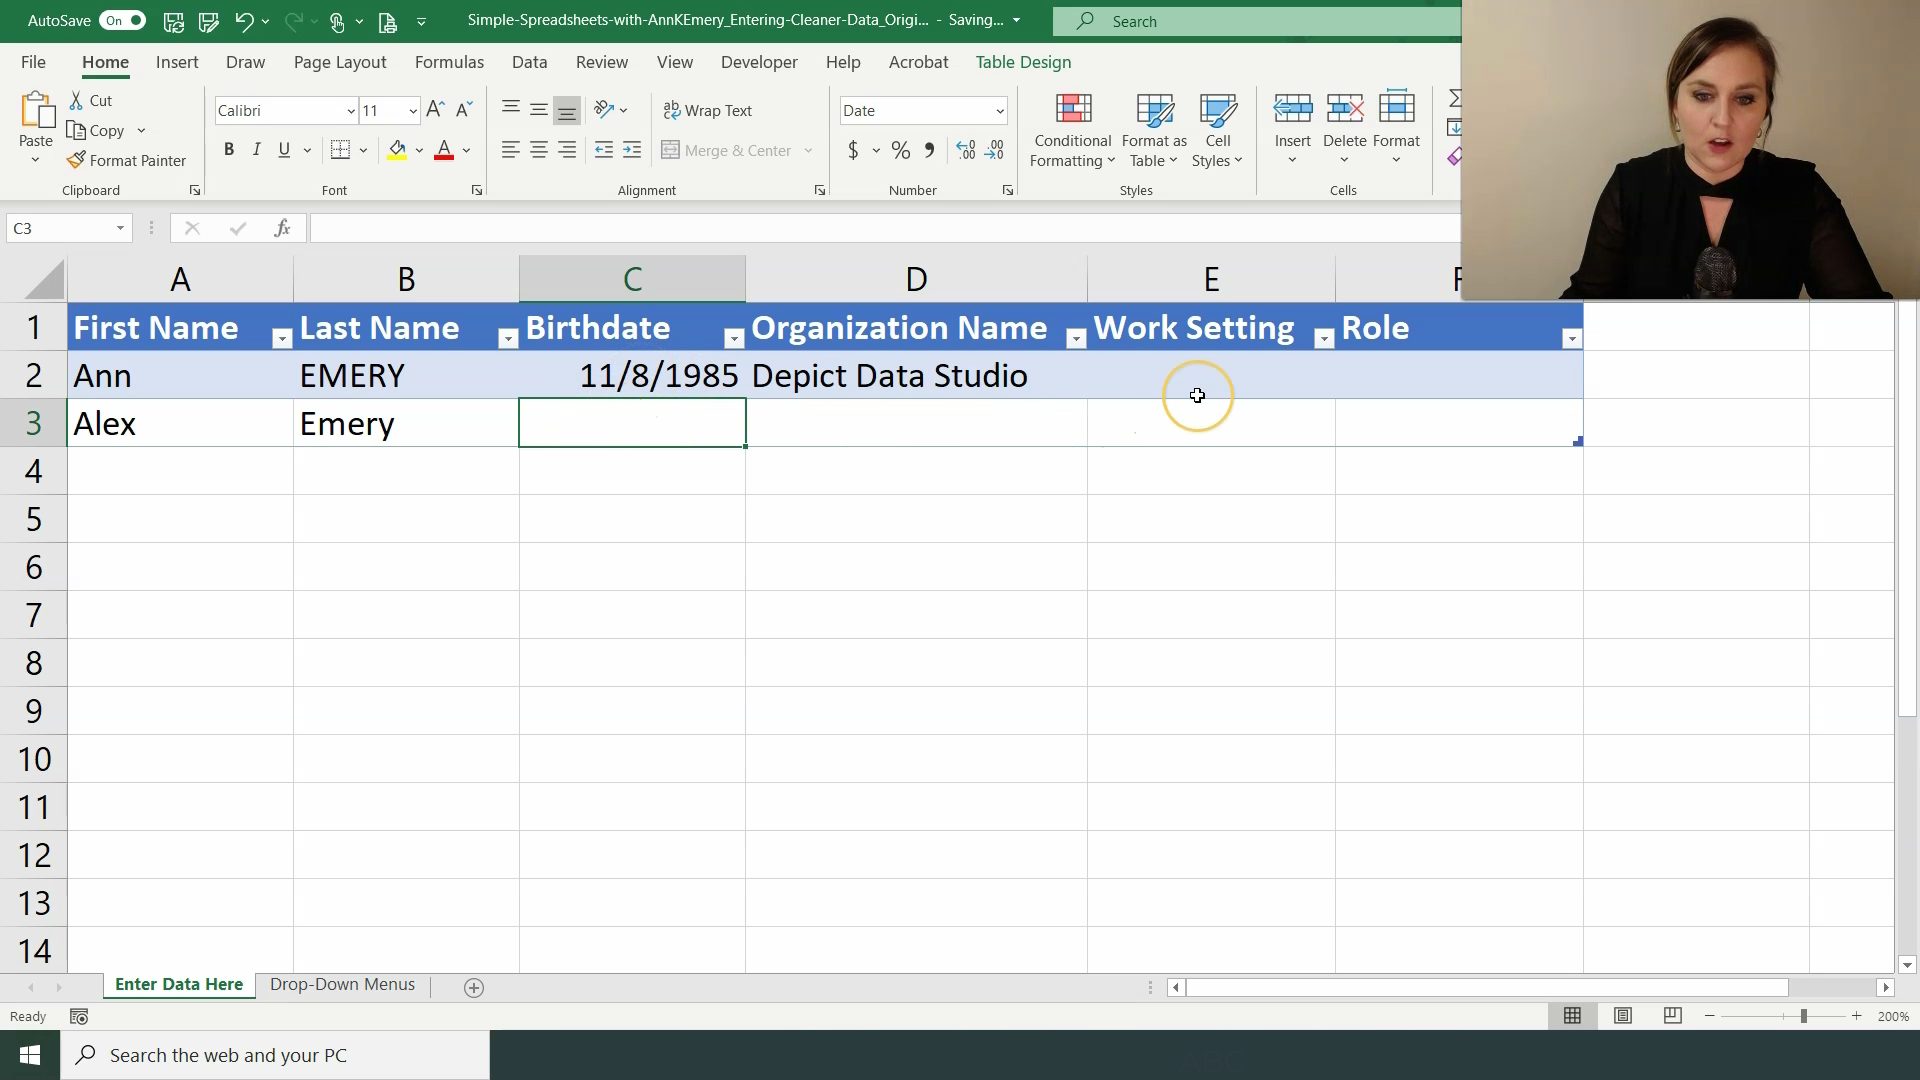Viewport: 1920px width, 1080px height.
Task: Select cell containing Depict Data Studio
Action: coord(916,376)
